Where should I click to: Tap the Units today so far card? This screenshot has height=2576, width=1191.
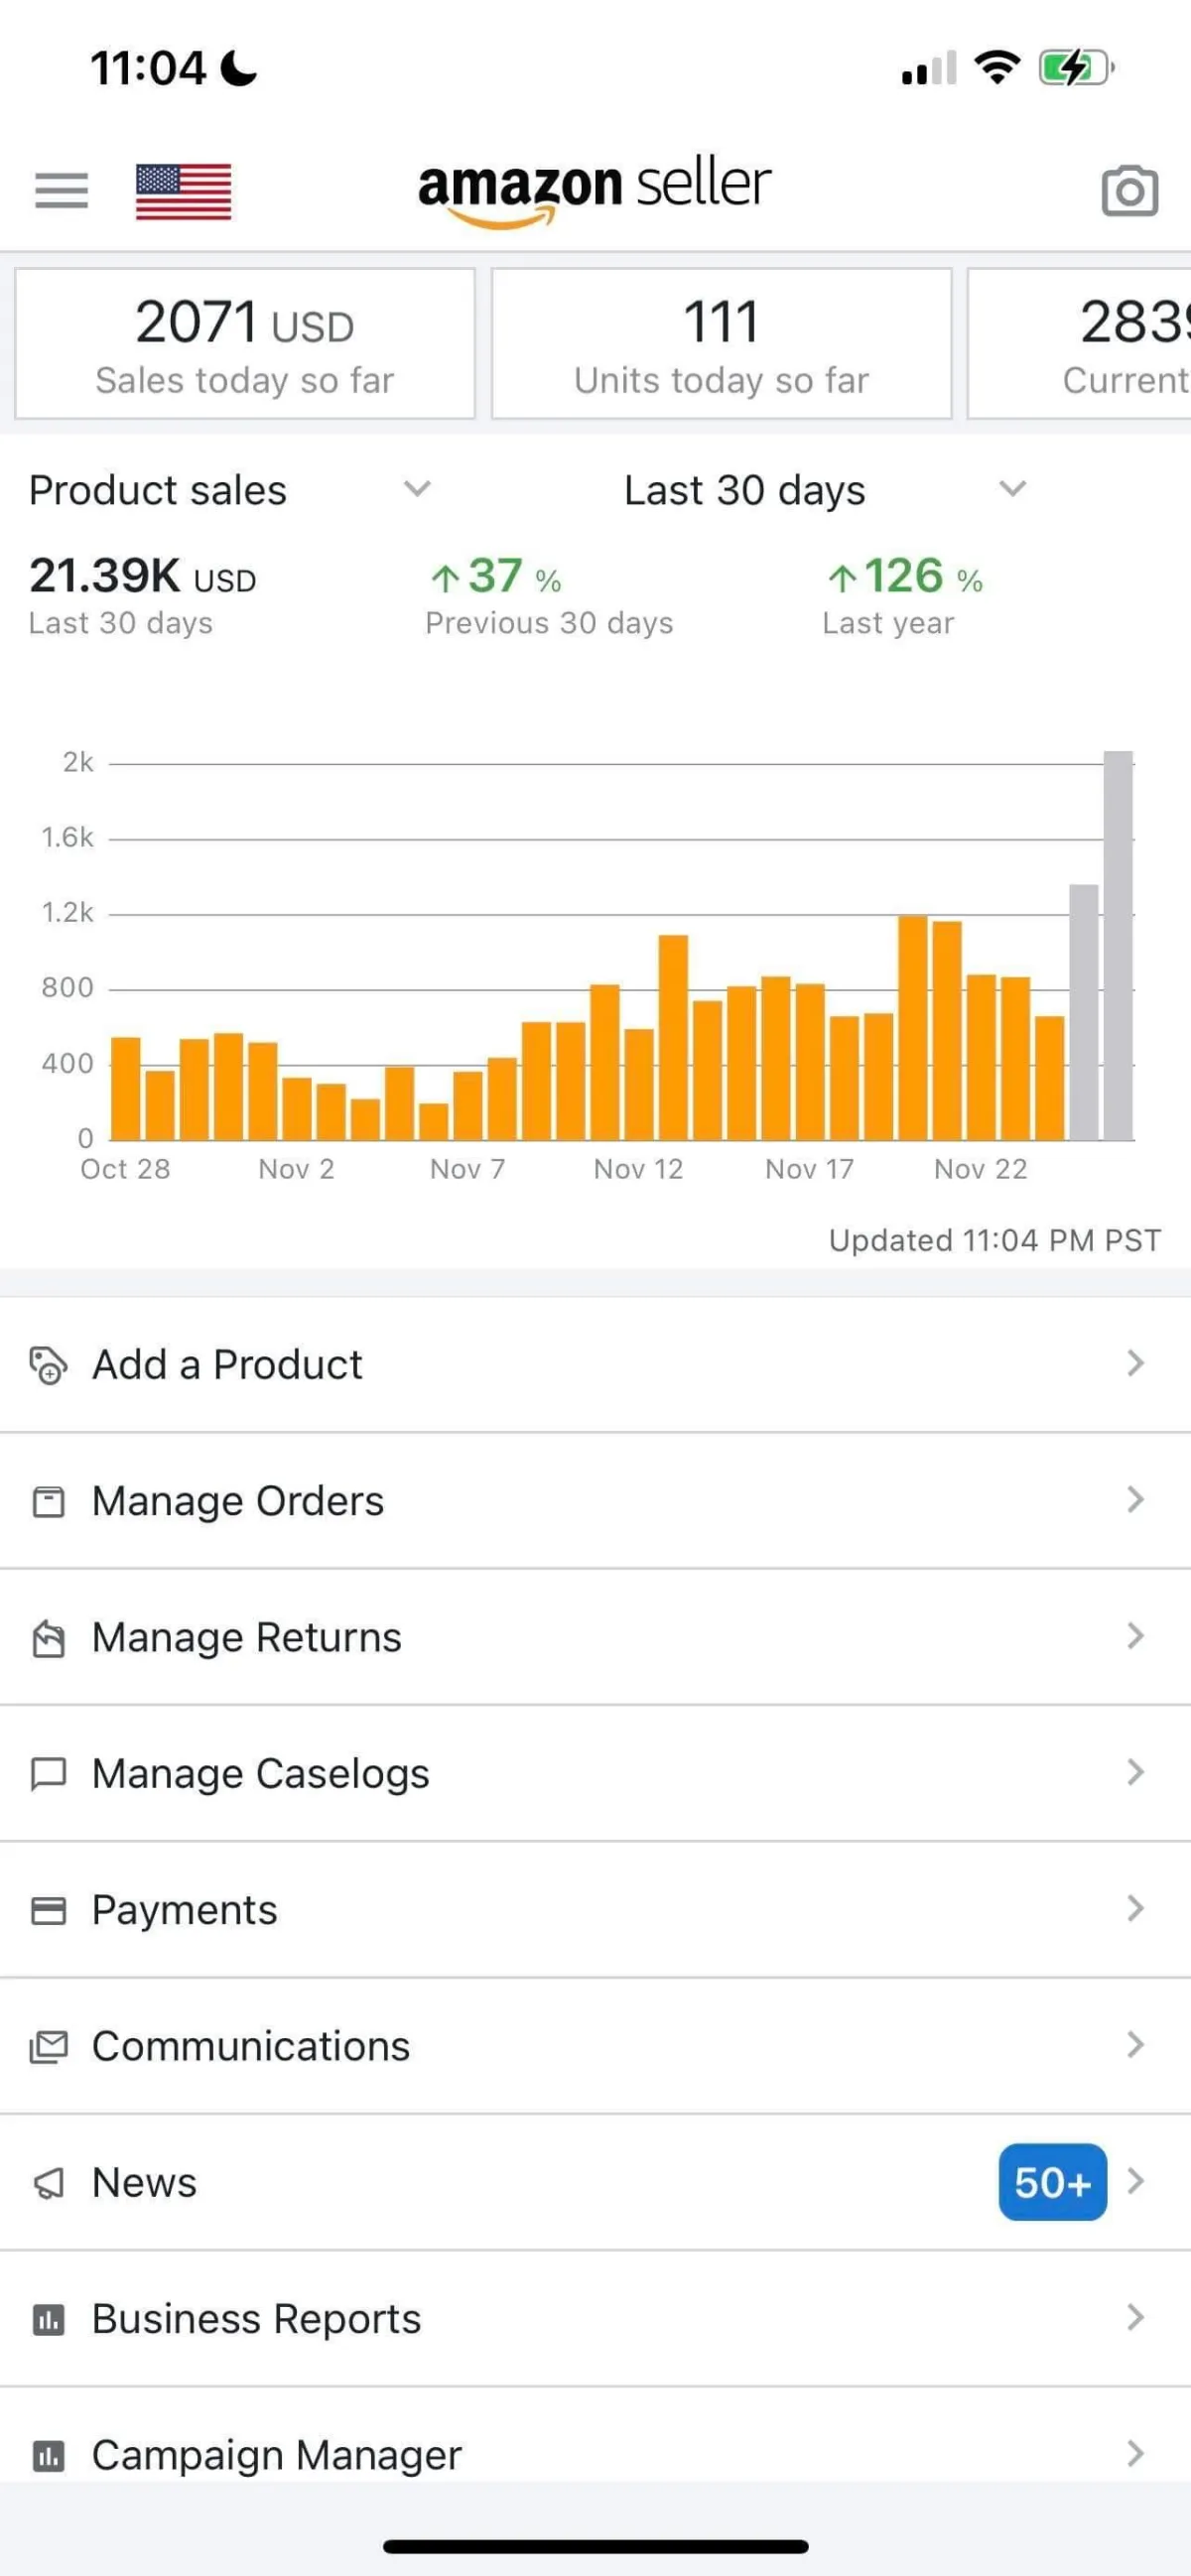point(721,344)
